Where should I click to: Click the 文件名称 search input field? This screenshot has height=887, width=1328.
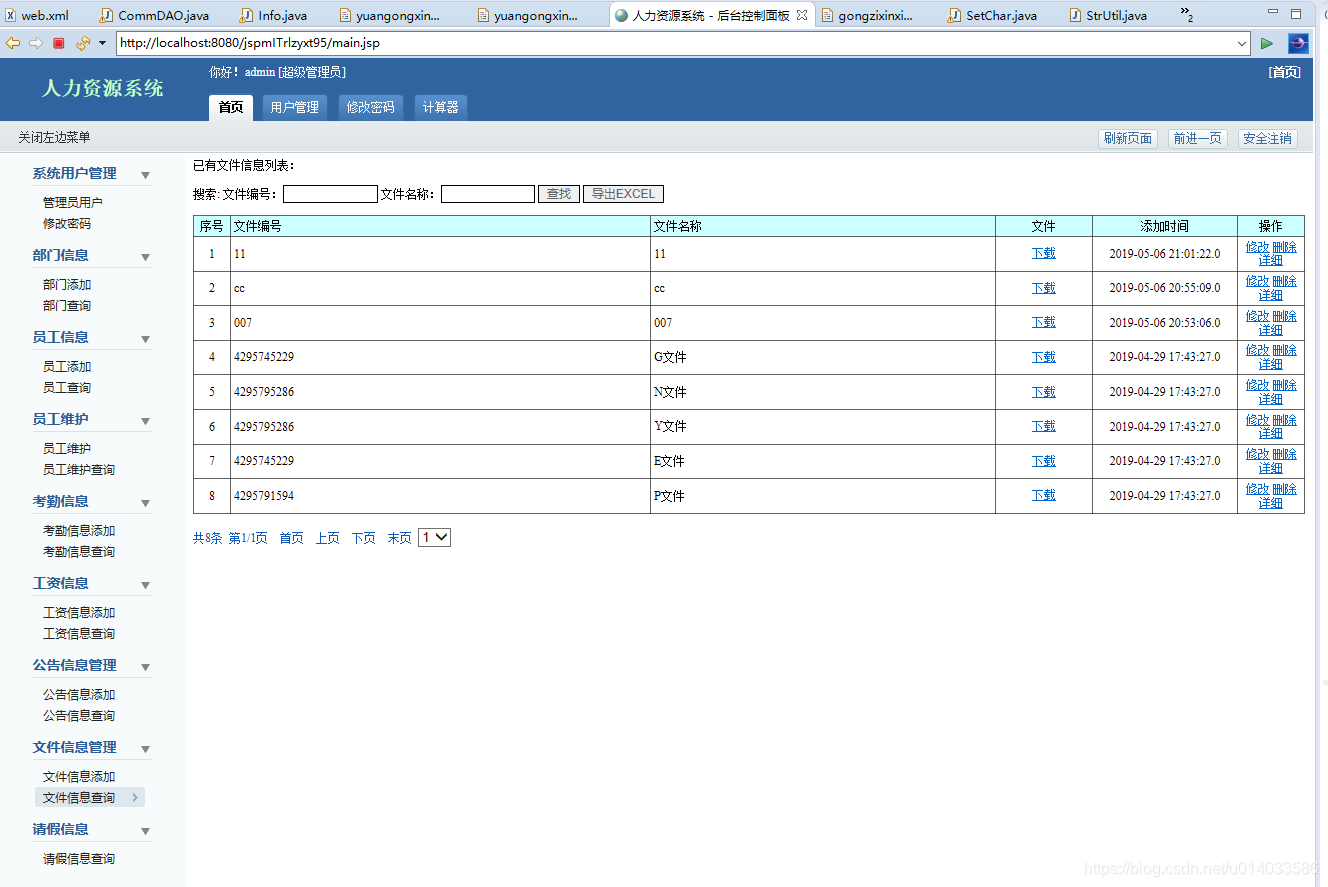coord(488,194)
